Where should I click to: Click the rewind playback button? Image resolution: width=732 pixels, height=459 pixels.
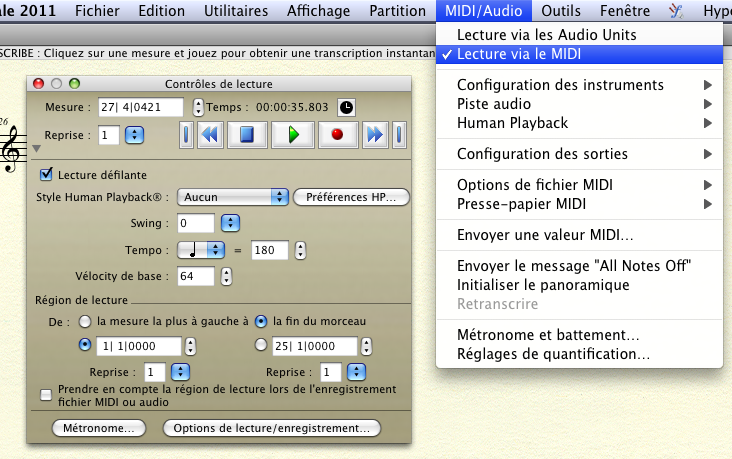[210, 135]
